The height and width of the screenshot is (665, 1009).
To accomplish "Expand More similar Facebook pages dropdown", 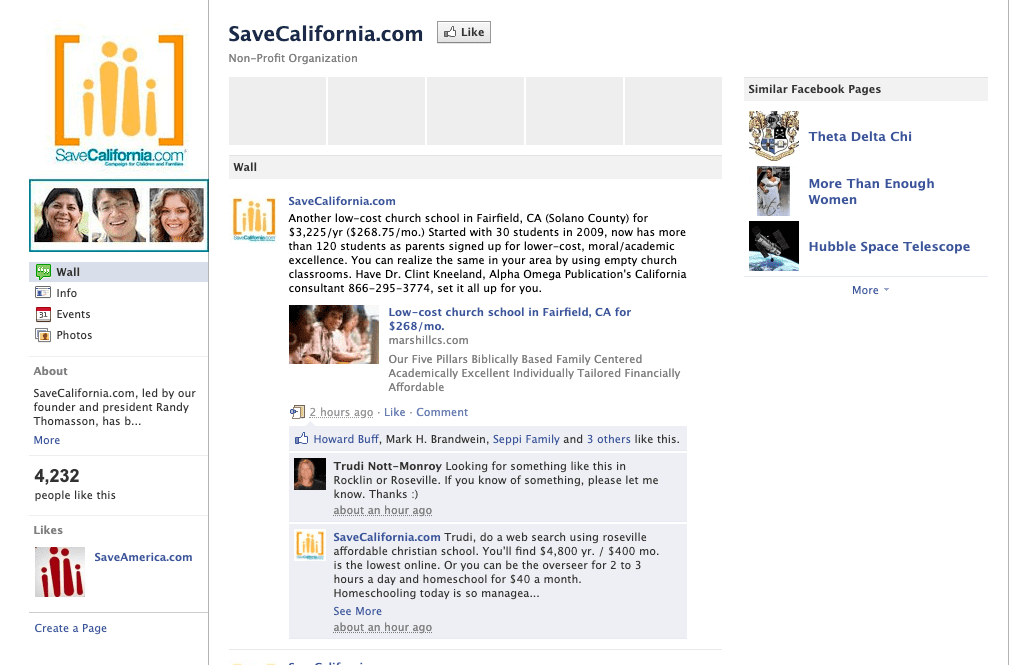I will 870,290.
